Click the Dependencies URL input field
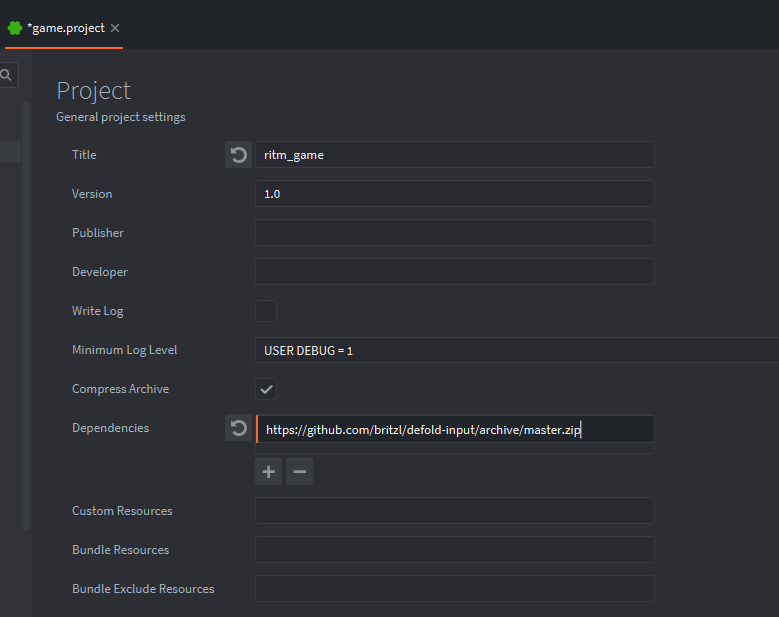This screenshot has height=617, width=779. click(454, 429)
